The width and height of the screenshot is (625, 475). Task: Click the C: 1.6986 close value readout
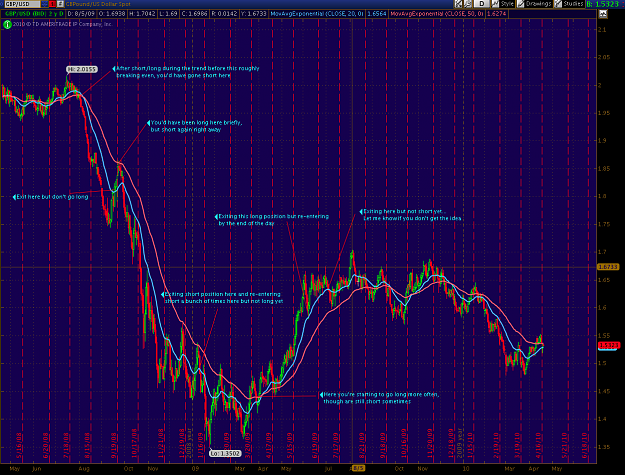pos(195,14)
